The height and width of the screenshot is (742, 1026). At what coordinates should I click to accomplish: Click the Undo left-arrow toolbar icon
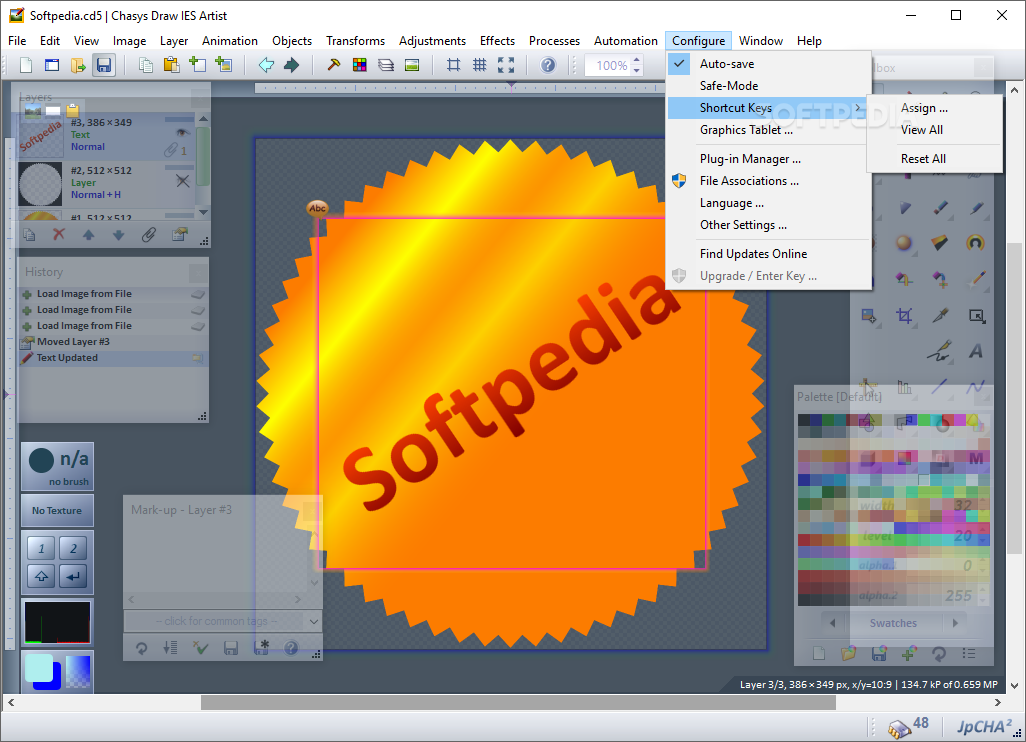point(266,65)
